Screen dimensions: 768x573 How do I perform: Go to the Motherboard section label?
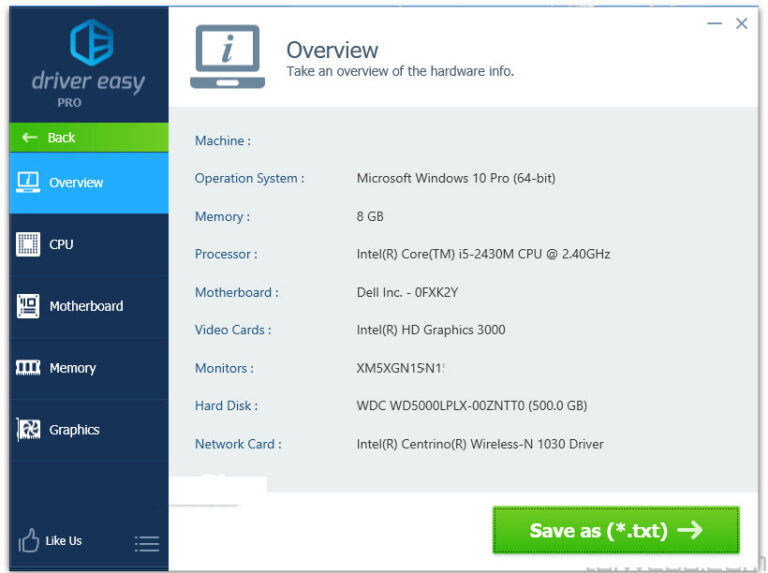pyautogui.click(x=86, y=307)
